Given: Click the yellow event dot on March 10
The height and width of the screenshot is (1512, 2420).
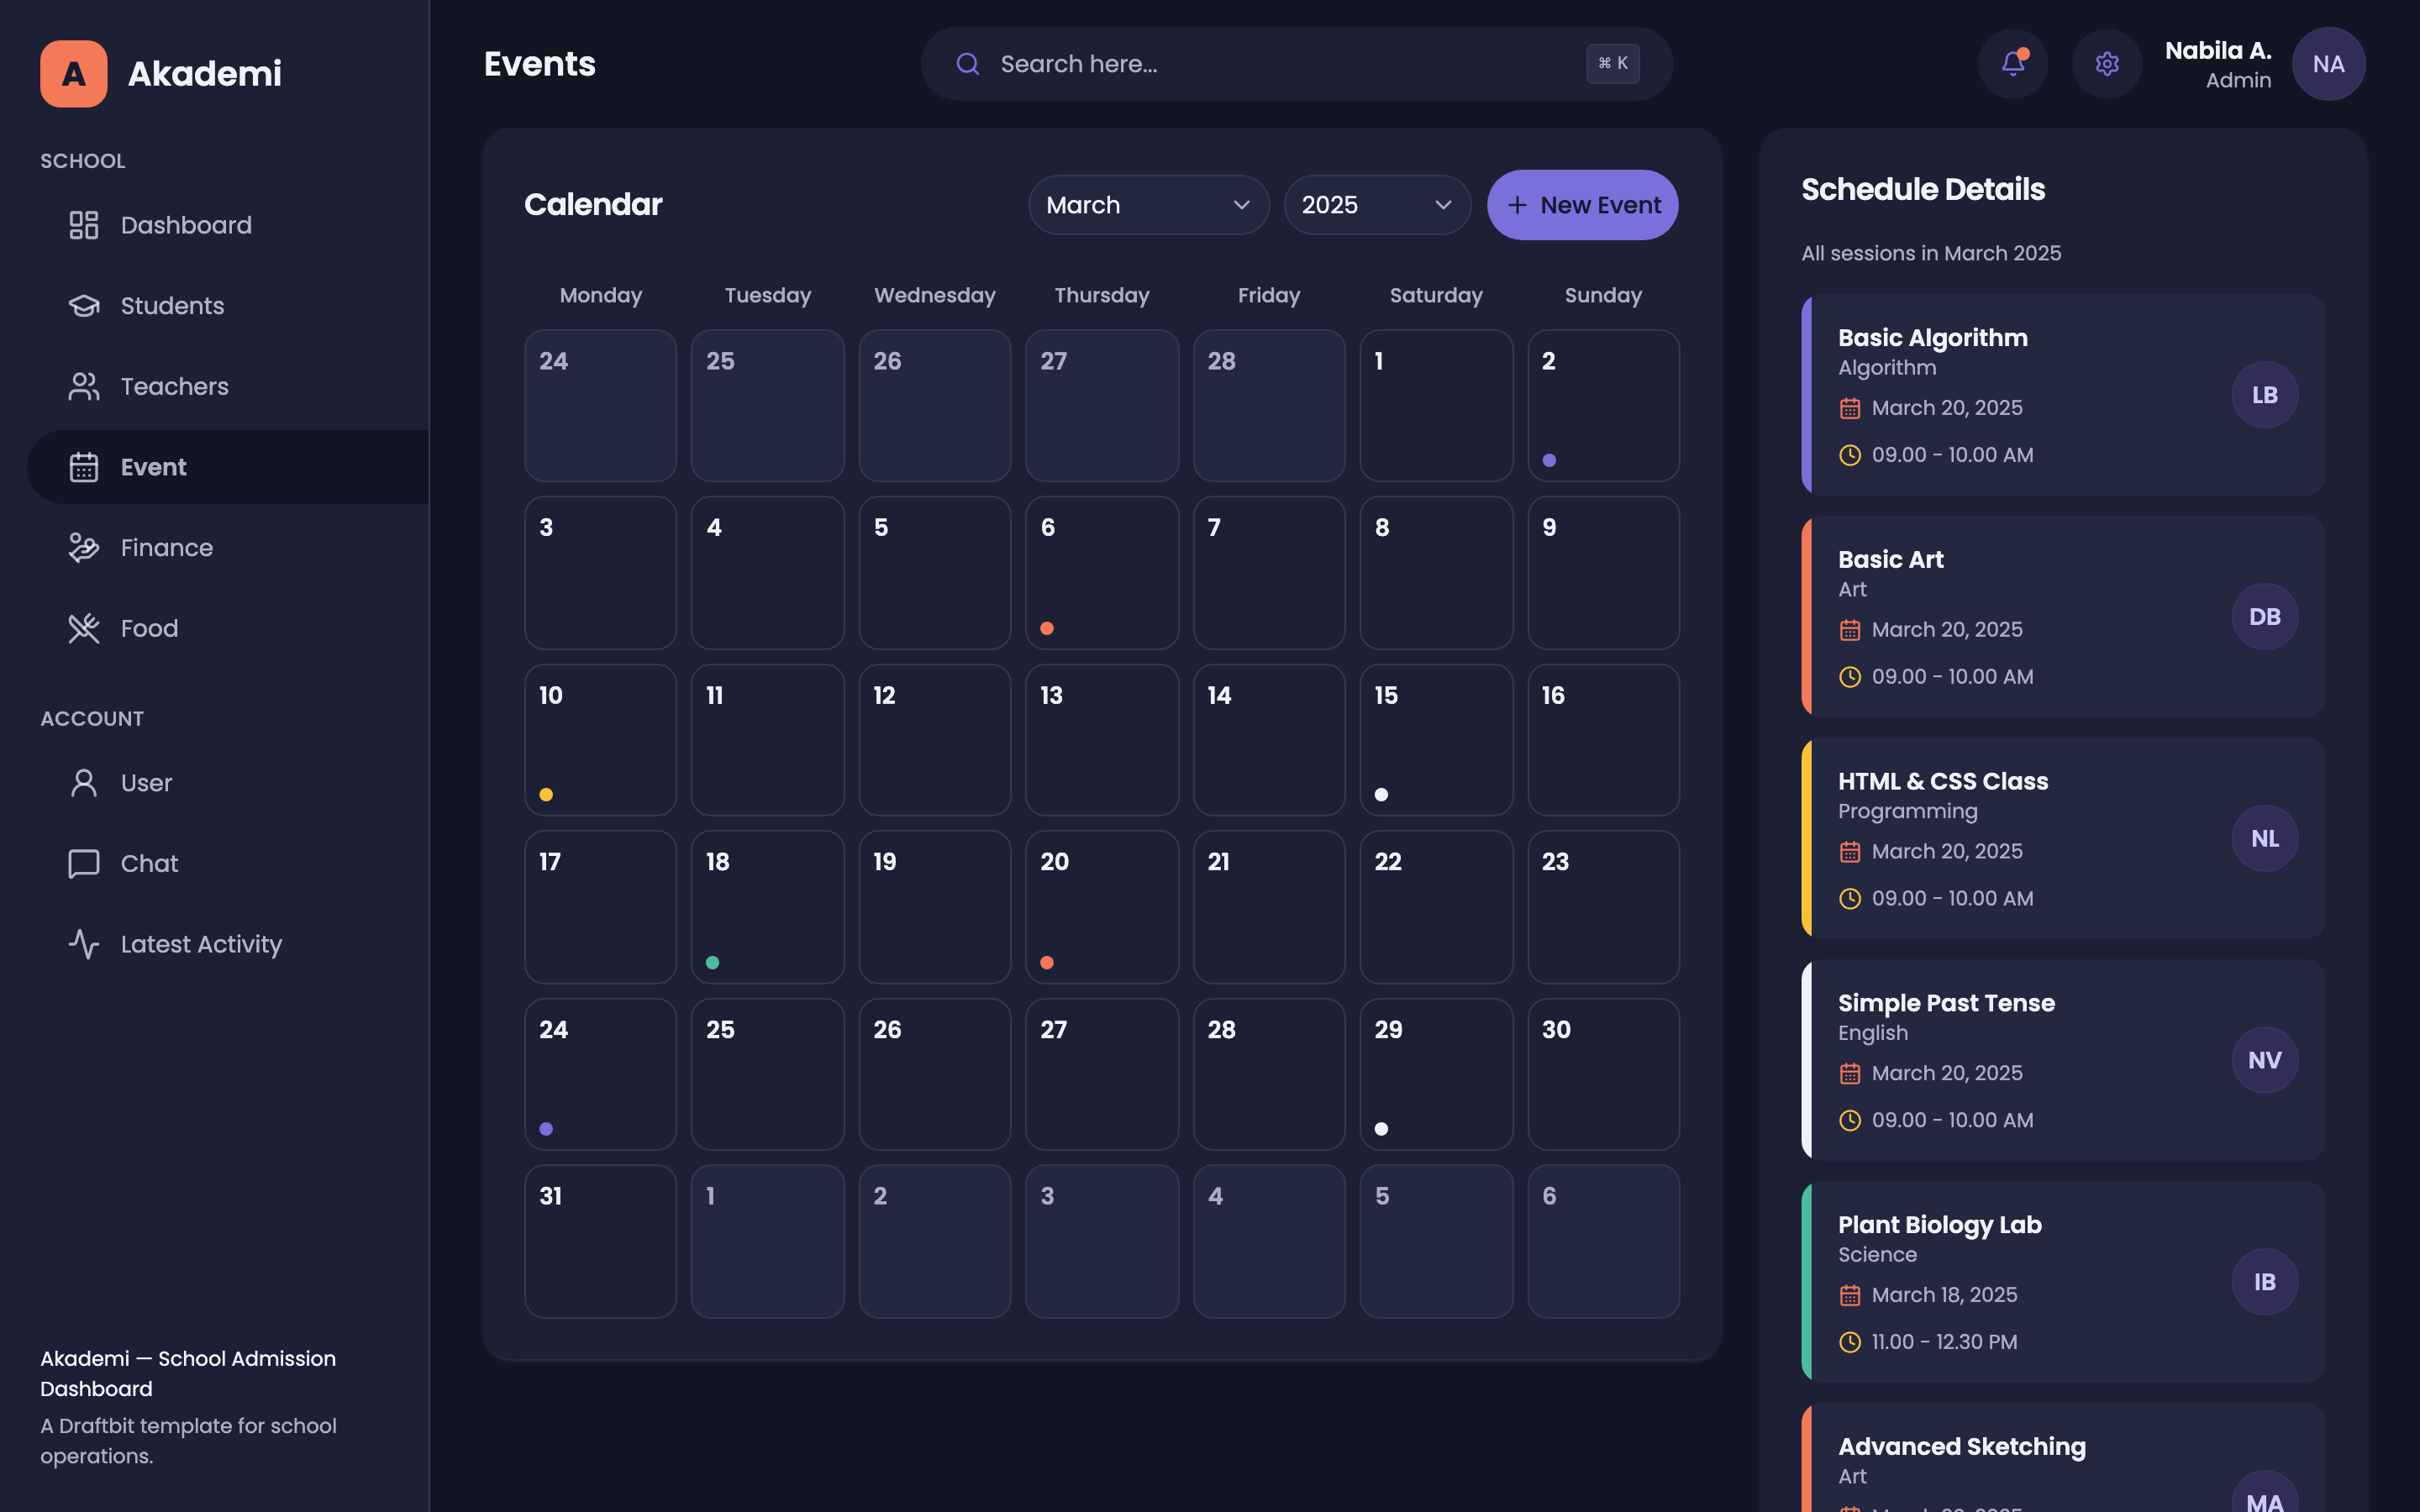Looking at the screenshot, I should click(546, 795).
